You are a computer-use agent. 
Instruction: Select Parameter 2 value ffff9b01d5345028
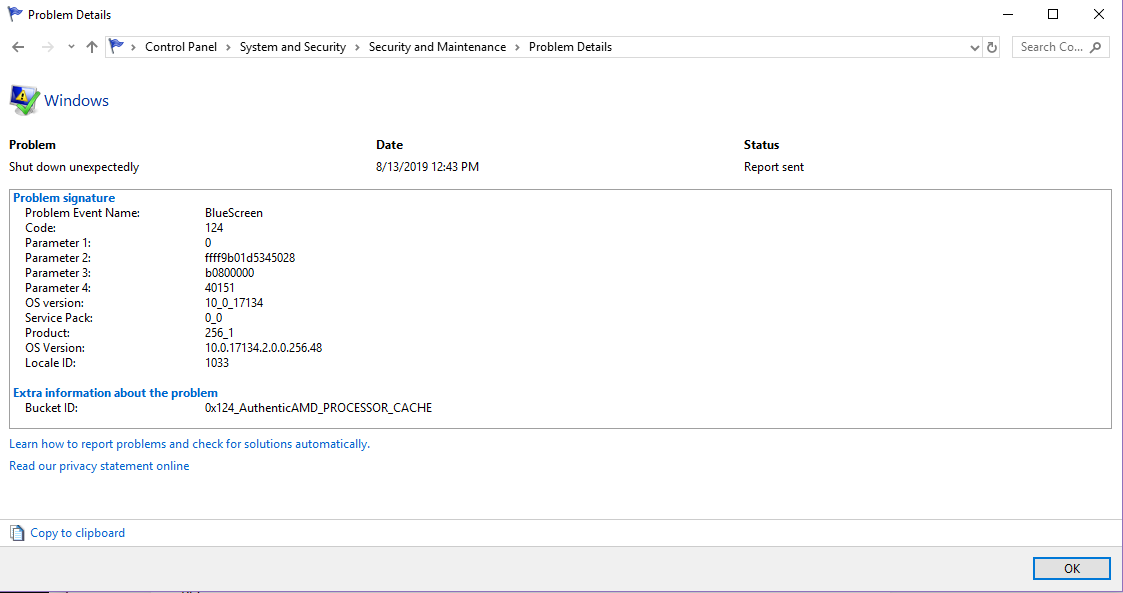(250, 258)
